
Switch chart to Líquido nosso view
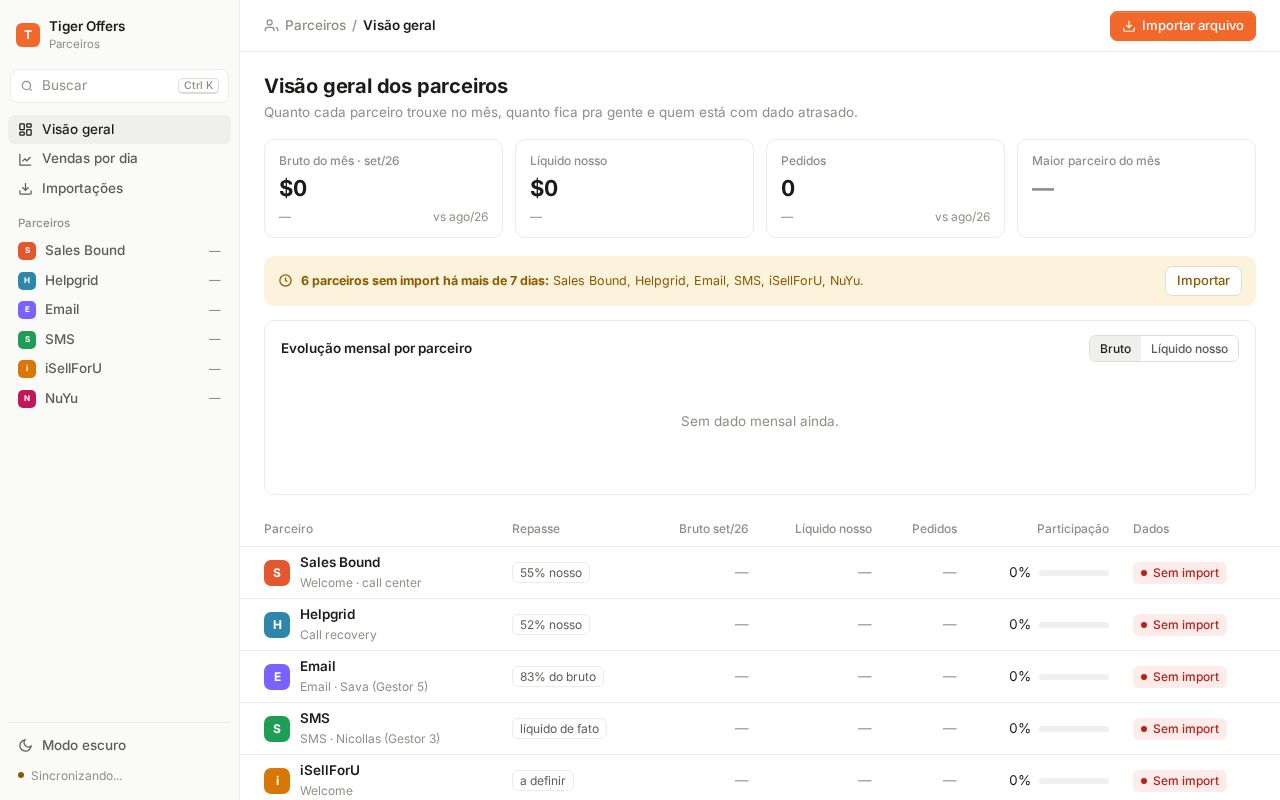coord(1189,349)
